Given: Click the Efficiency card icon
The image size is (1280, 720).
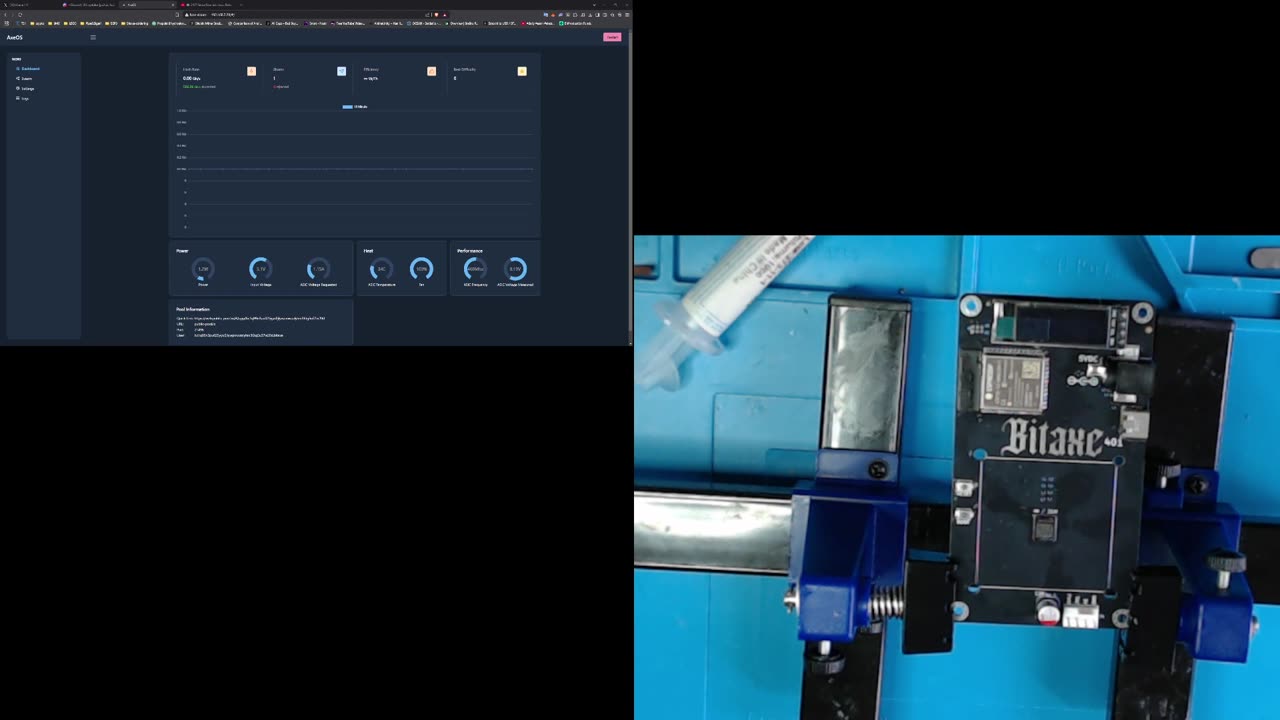Looking at the screenshot, I should tap(431, 71).
